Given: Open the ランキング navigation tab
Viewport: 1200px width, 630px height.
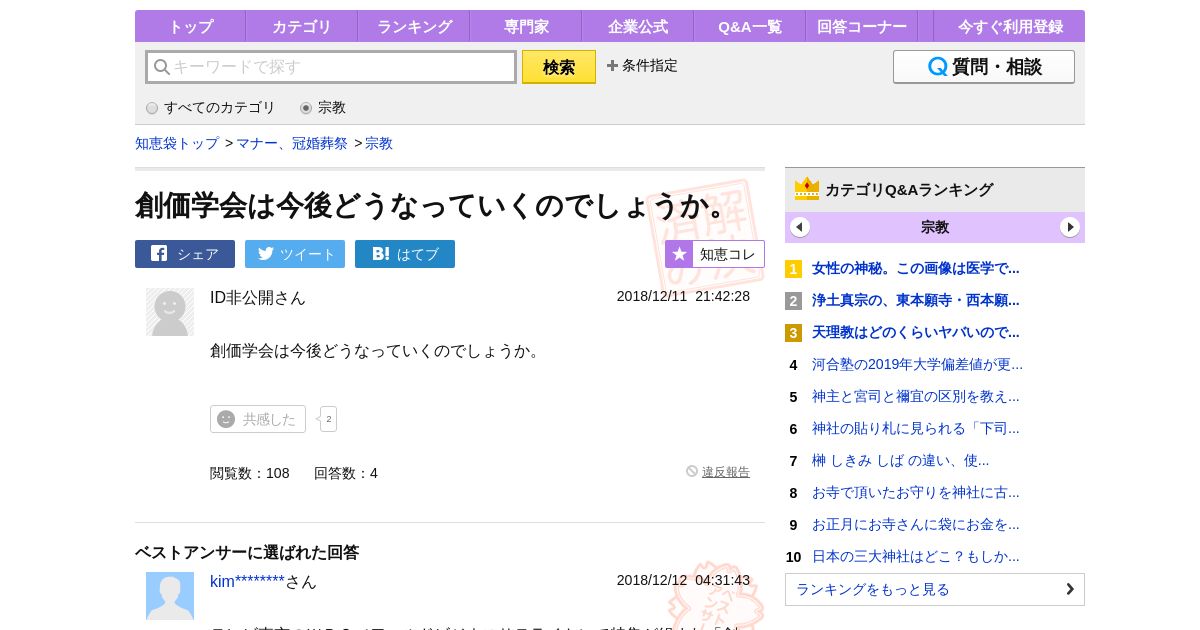Looking at the screenshot, I should [x=414, y=27].
